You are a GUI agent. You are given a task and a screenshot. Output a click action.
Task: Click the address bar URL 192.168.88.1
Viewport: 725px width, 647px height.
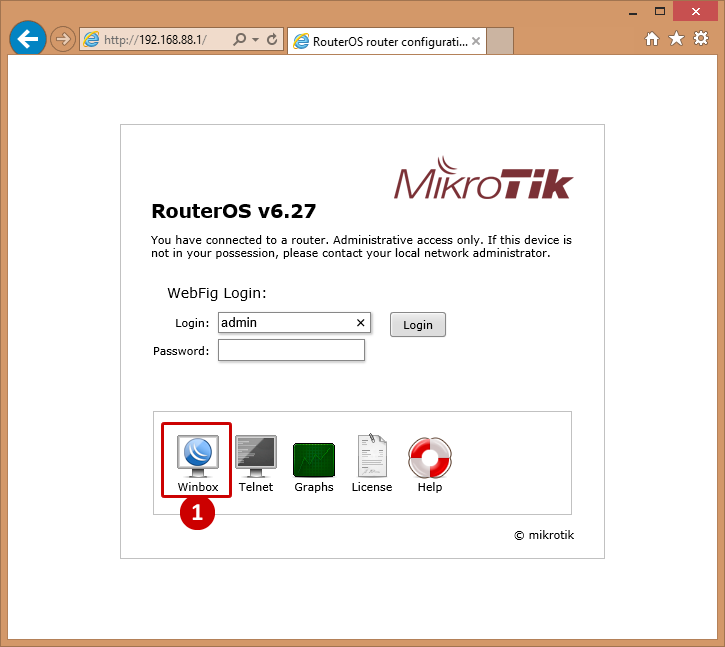coord(155,40)
